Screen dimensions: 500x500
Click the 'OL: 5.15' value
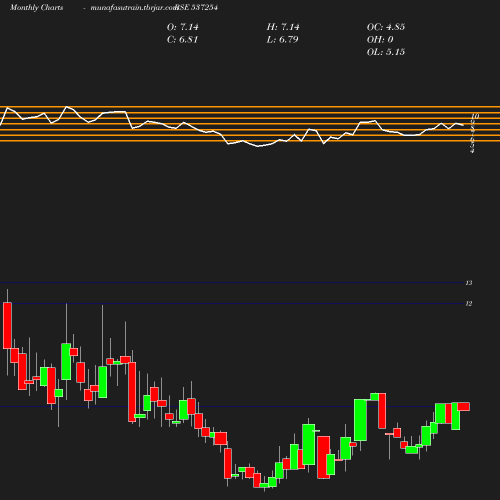386,52
